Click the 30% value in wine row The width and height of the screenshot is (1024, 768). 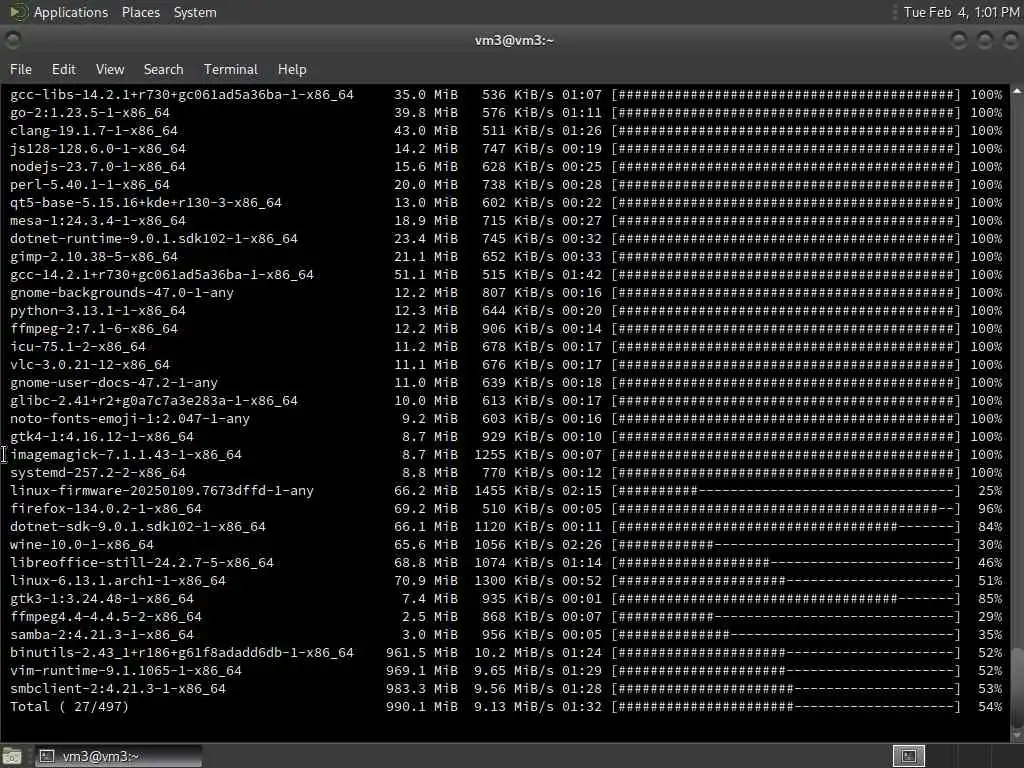click(x=990, y=545)
